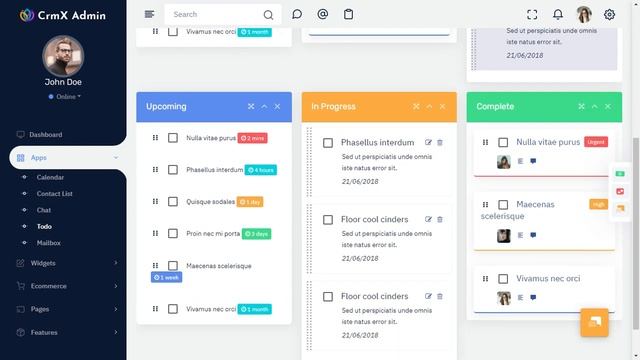The height and width of the screenshot is (360, 640).
Task: Collapse the In Progress panel
Action: (x=429, y=107)
